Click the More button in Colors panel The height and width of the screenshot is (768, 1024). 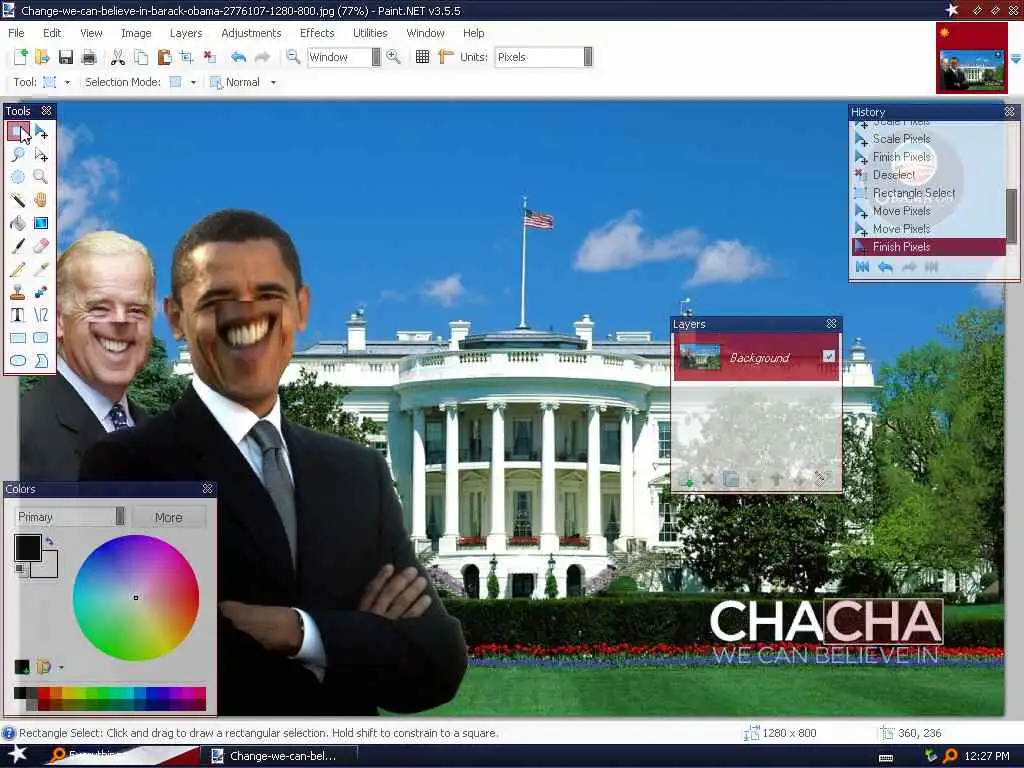[x=169, y=517]
